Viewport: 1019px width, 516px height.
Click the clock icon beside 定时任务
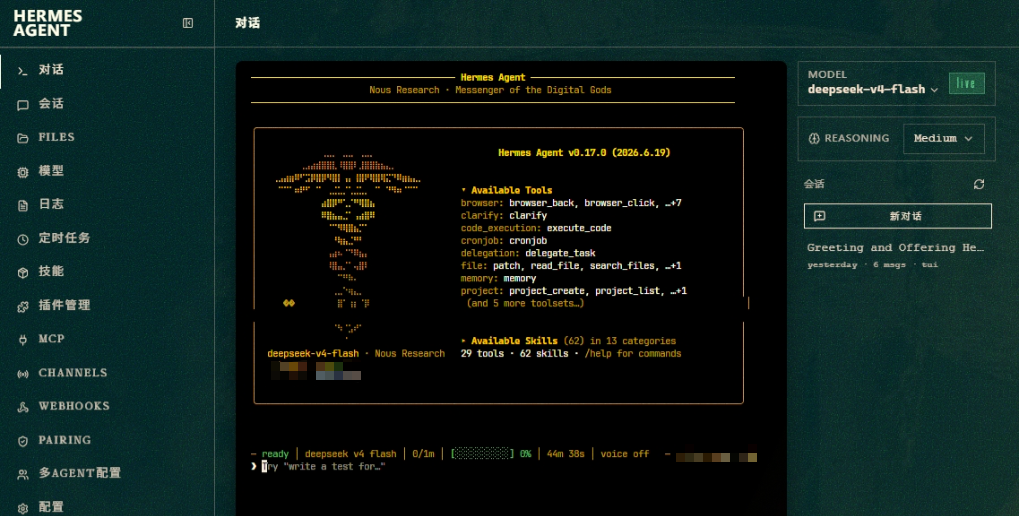pos(23,239)
